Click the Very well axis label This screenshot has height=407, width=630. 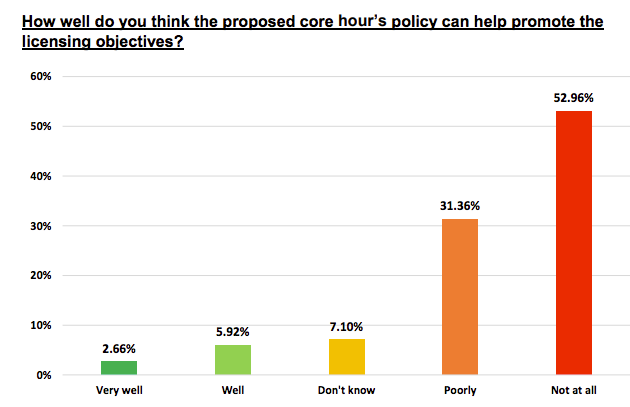(118, 390)
